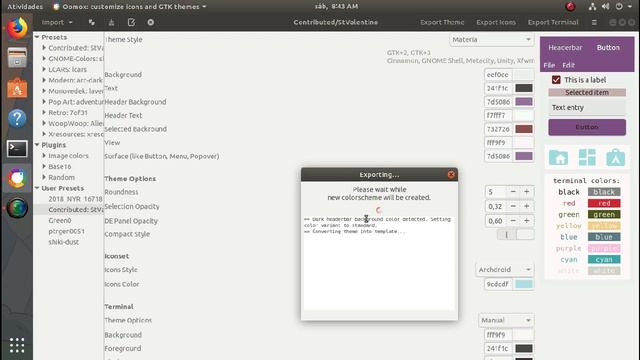The width and height of the screenshot is (640, 360).
Task: Open the Icons Style Archdroid dropdown
Action: pos(505,270)
